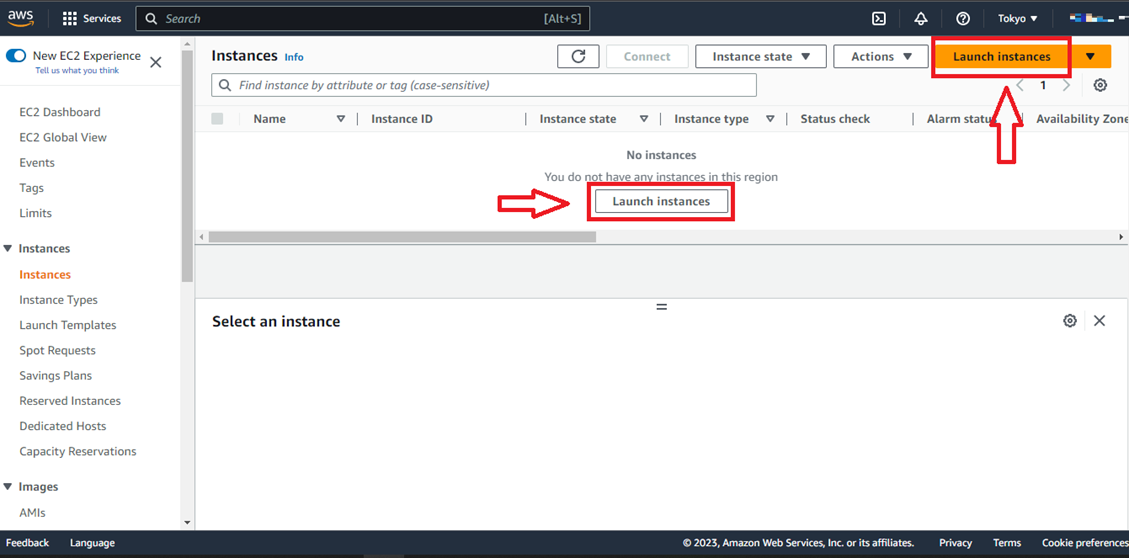This screenshot has height=558, width=1129.
Task: Open details panel settings gear
Action: (x=1070, y=320)
